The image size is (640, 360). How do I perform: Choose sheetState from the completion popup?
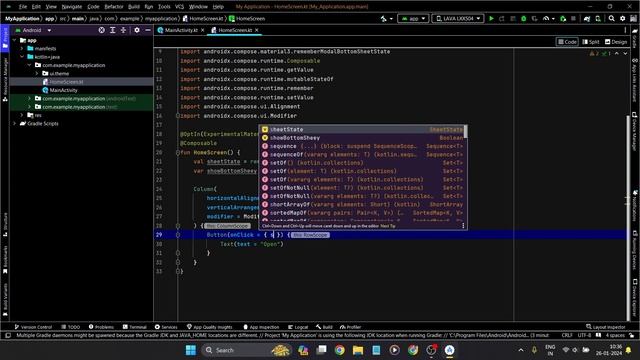[x=363, y=129]
